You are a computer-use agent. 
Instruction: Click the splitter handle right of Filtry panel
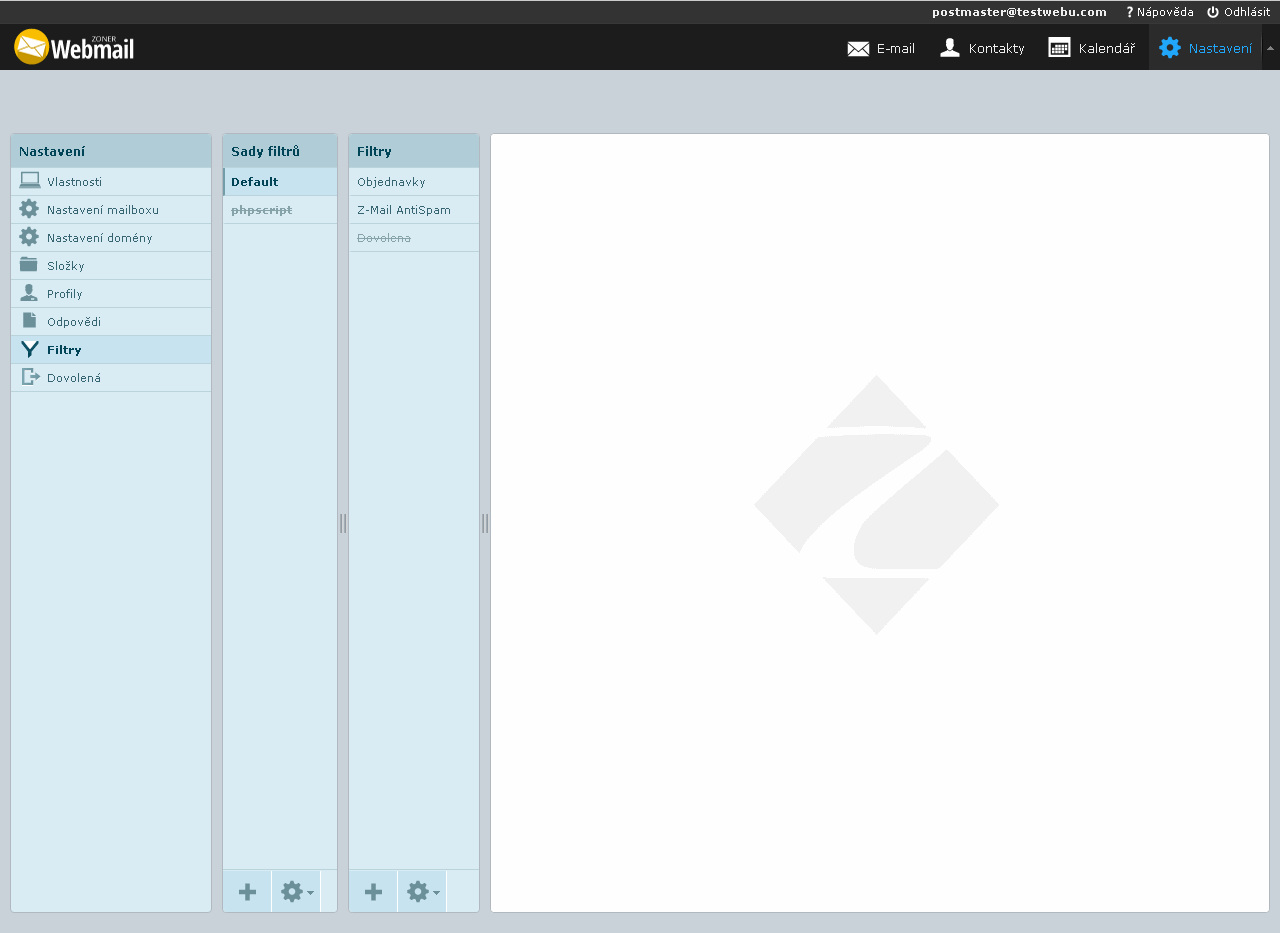coord(485,523)
